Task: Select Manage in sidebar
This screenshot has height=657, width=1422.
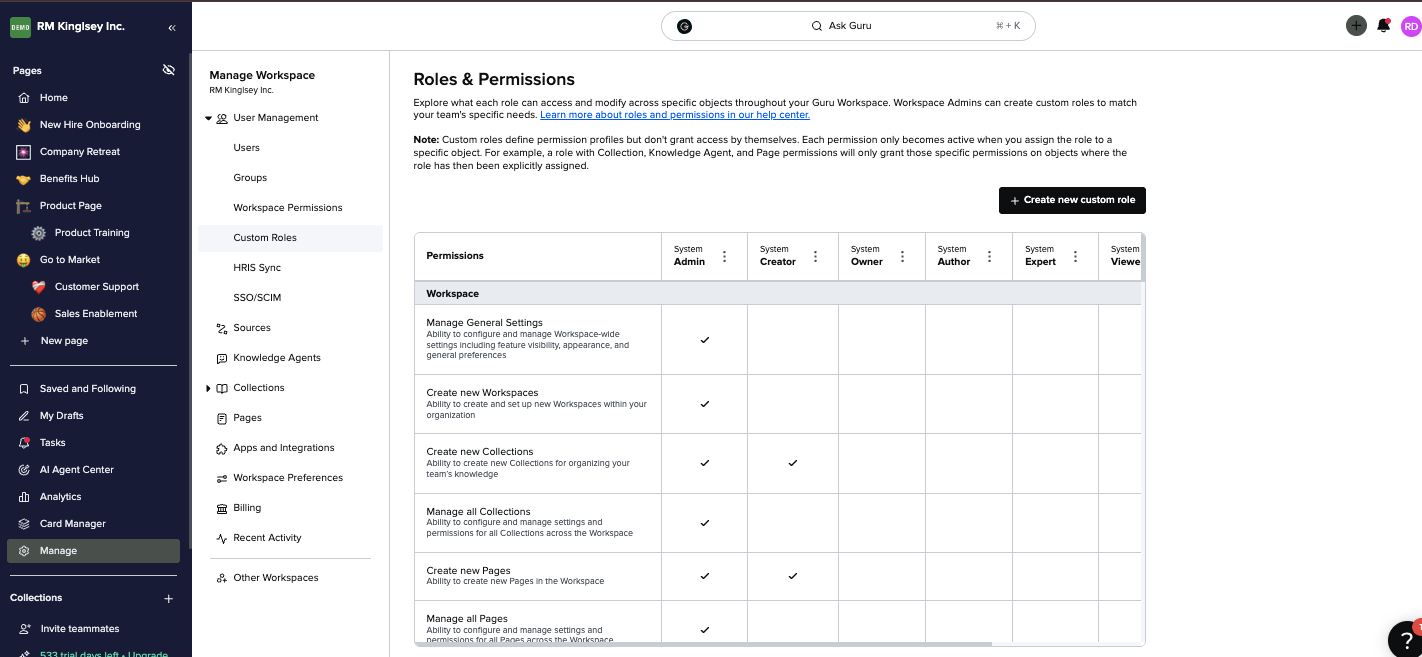Action: [94, 551]
